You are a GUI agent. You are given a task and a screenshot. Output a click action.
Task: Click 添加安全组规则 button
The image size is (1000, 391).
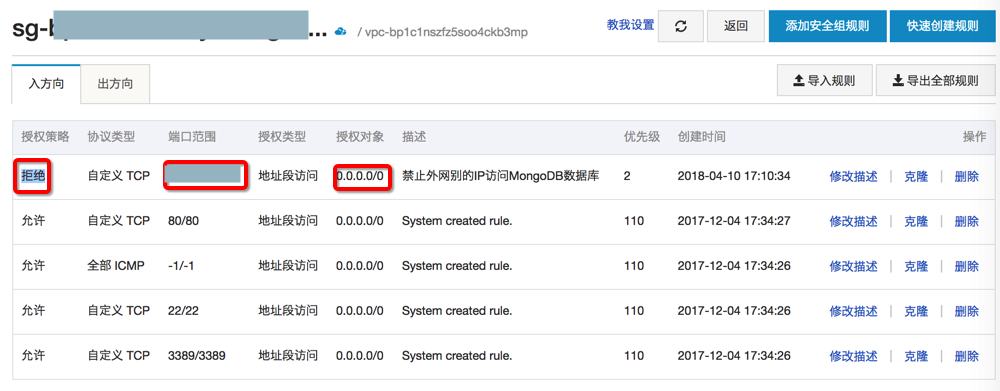(x=827, y=26)
